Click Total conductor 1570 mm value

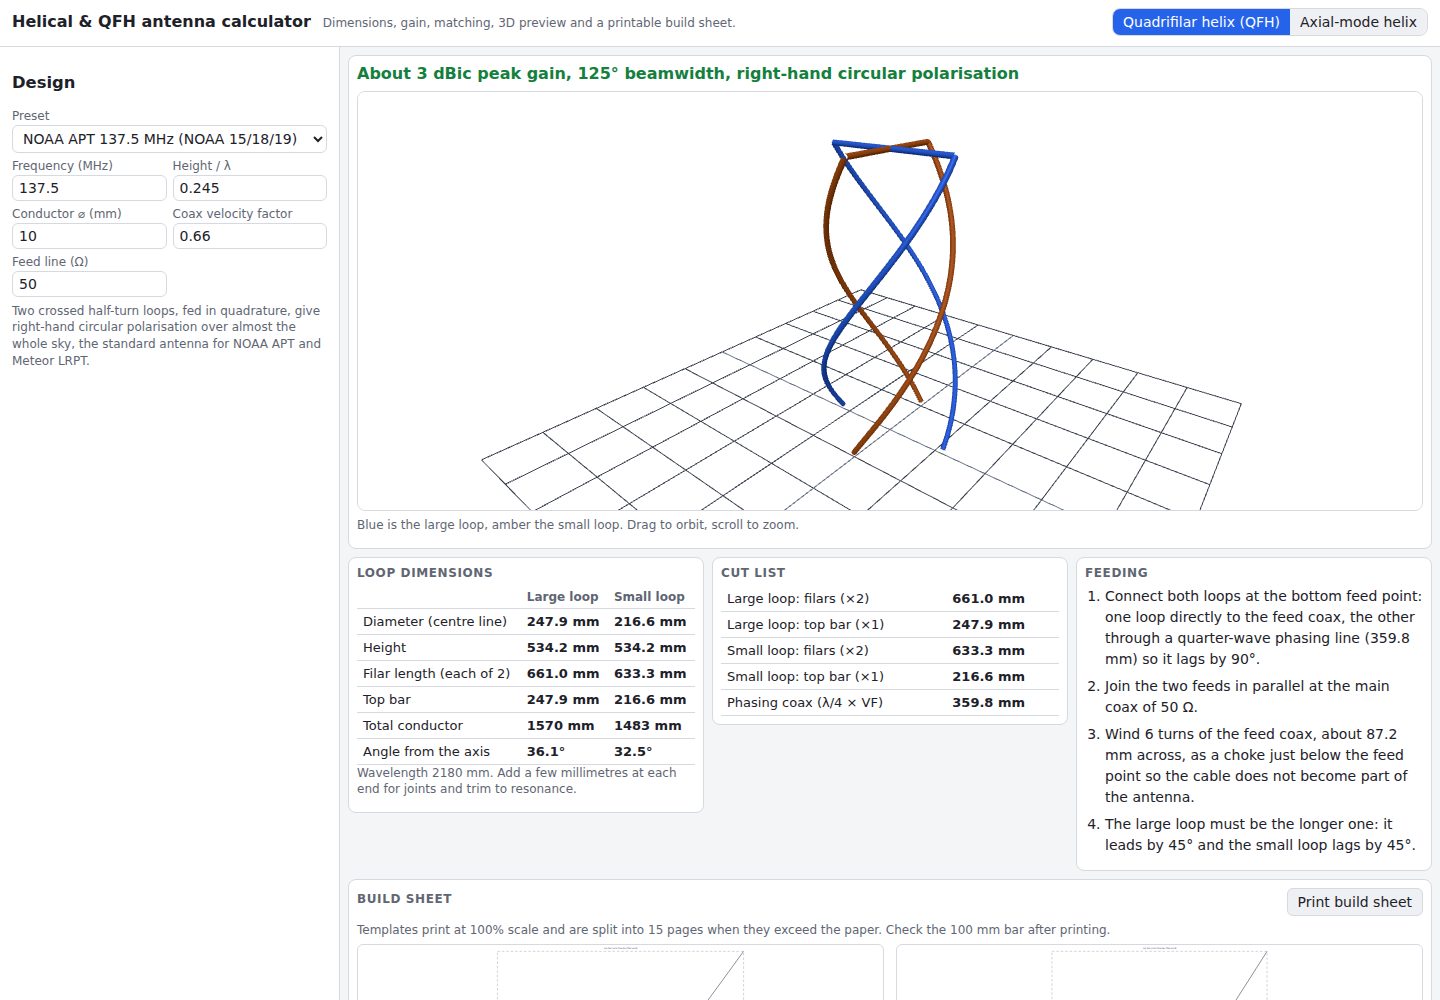[560, 725]
